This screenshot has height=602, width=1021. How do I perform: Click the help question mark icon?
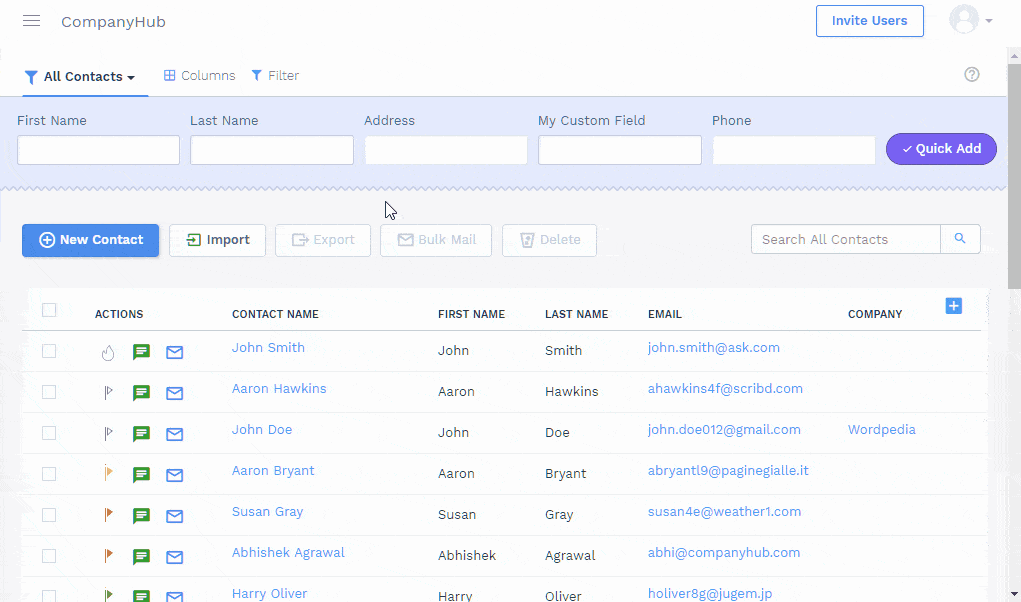[971, 75]
